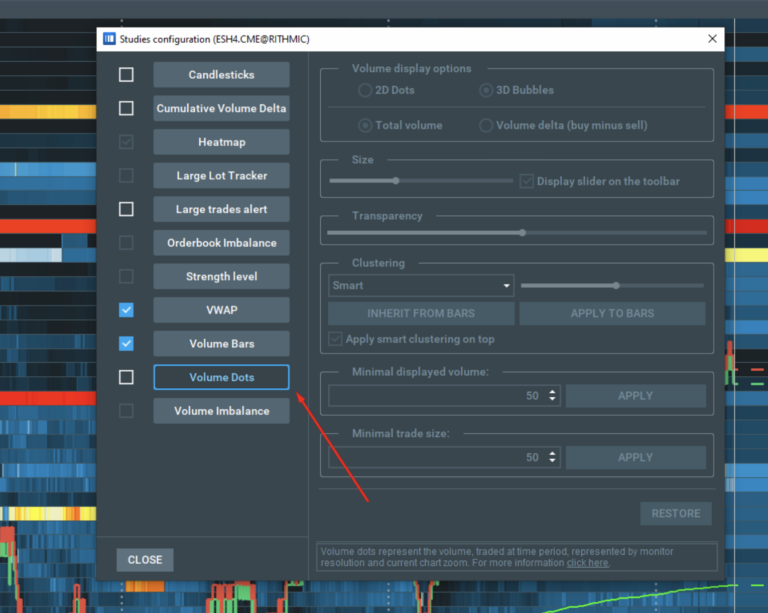This screenshot has width=768, height=613.
Task: Click the Minimal displayed volume input field
Action: (434, 396)
